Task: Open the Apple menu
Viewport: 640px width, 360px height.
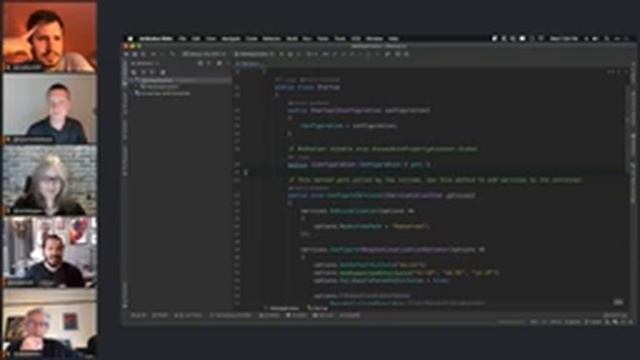Action: pos(130,38)
